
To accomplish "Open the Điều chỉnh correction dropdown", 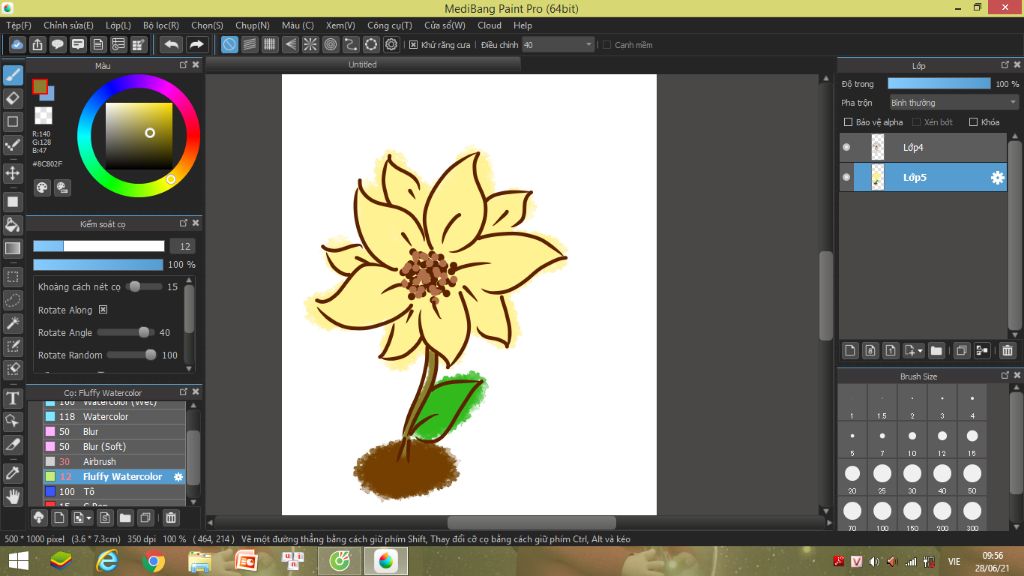I will (557, 45).
